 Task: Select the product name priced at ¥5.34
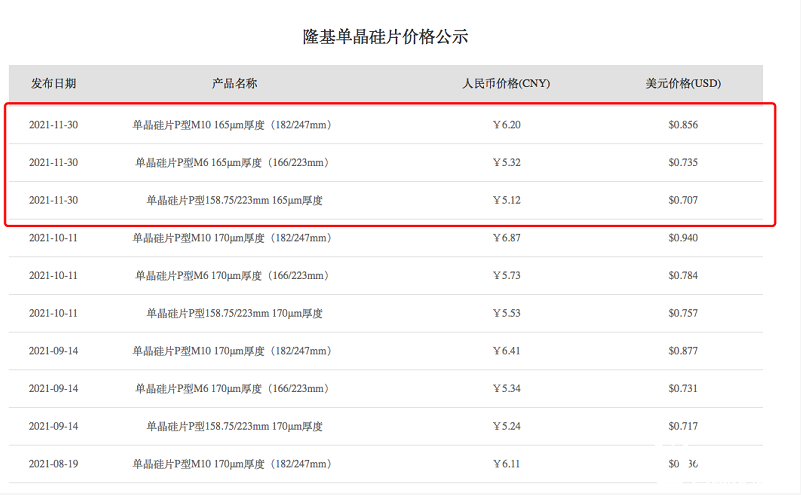234,389
